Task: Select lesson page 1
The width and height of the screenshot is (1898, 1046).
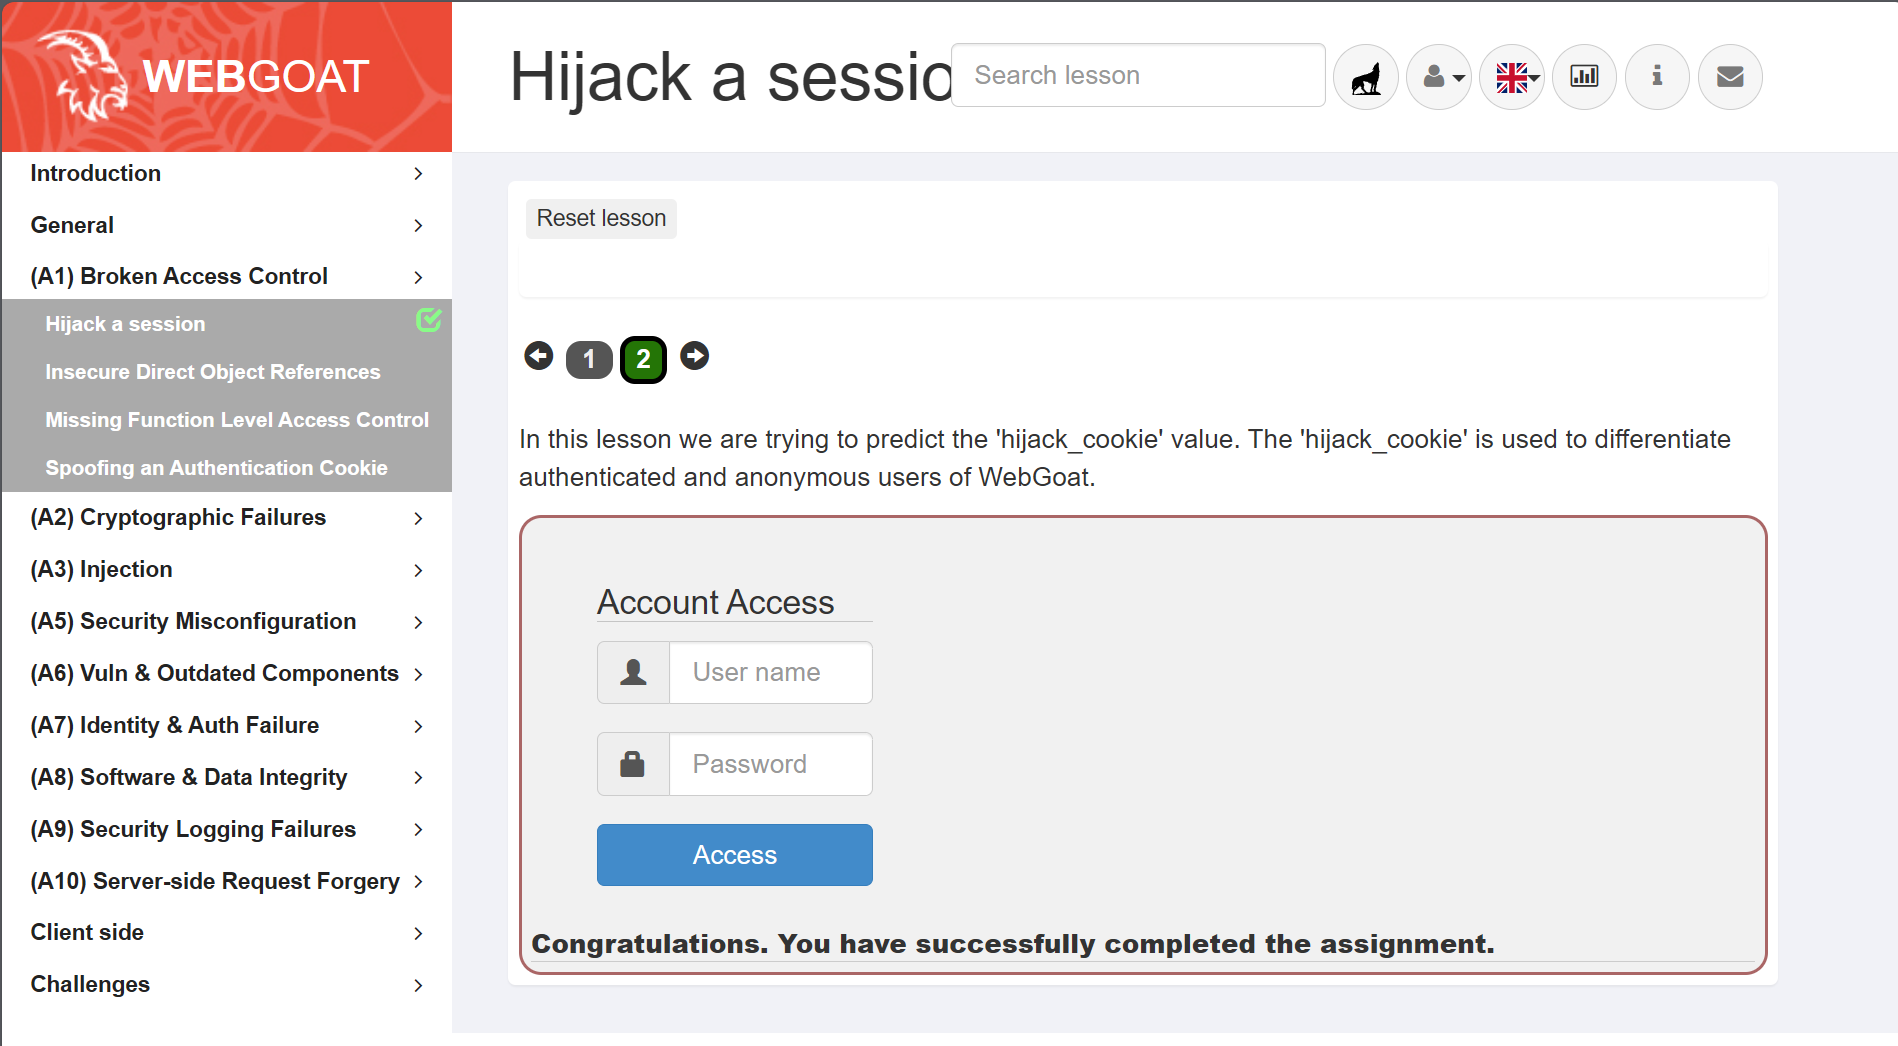Action: 589,360
